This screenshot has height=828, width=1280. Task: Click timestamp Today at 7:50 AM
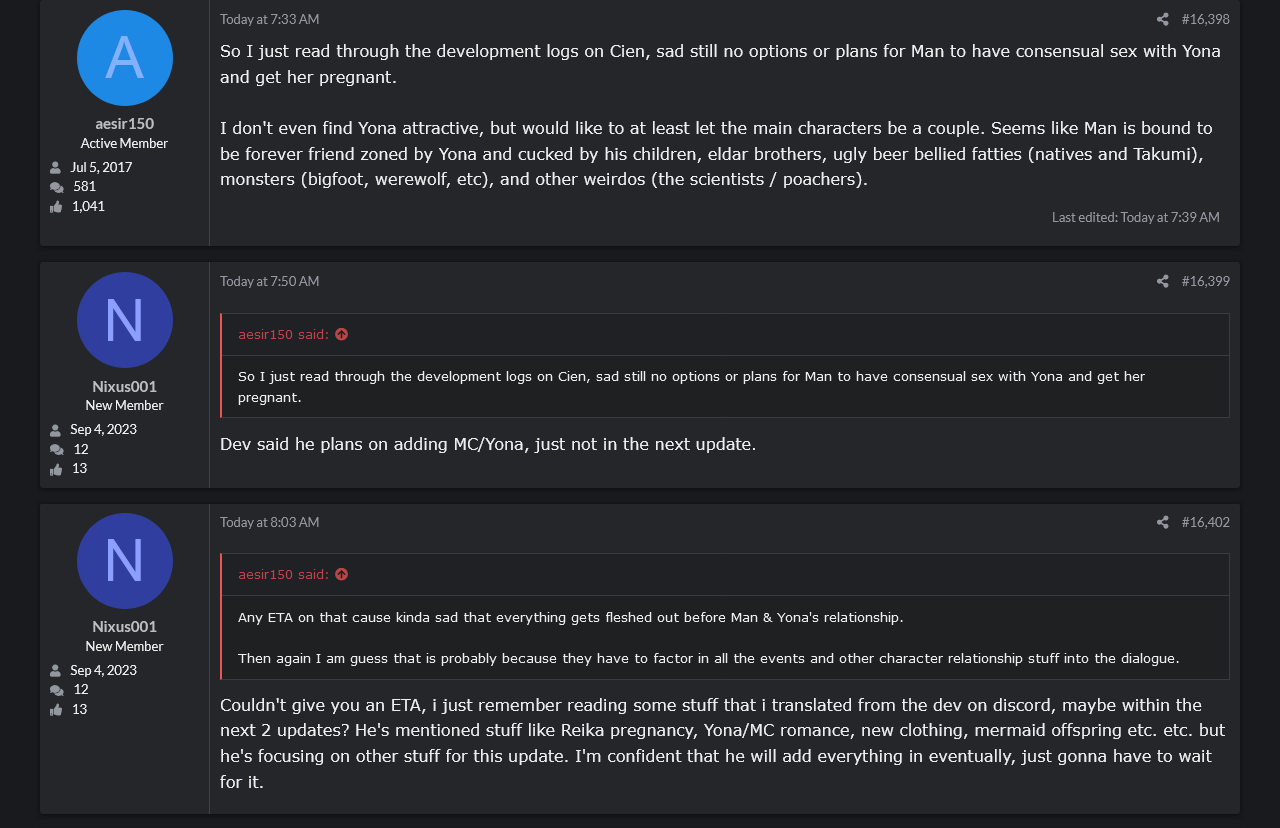270,281
